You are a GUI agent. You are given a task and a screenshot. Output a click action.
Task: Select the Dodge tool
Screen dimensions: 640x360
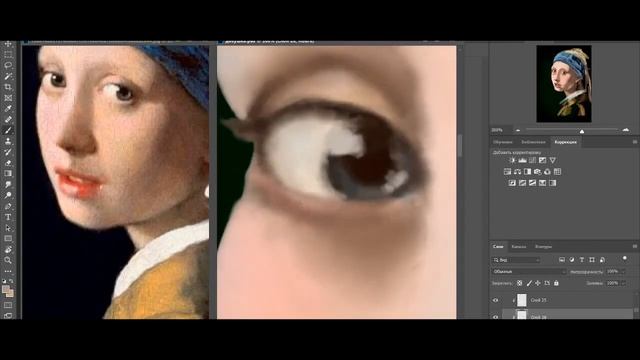pos(8,195)
